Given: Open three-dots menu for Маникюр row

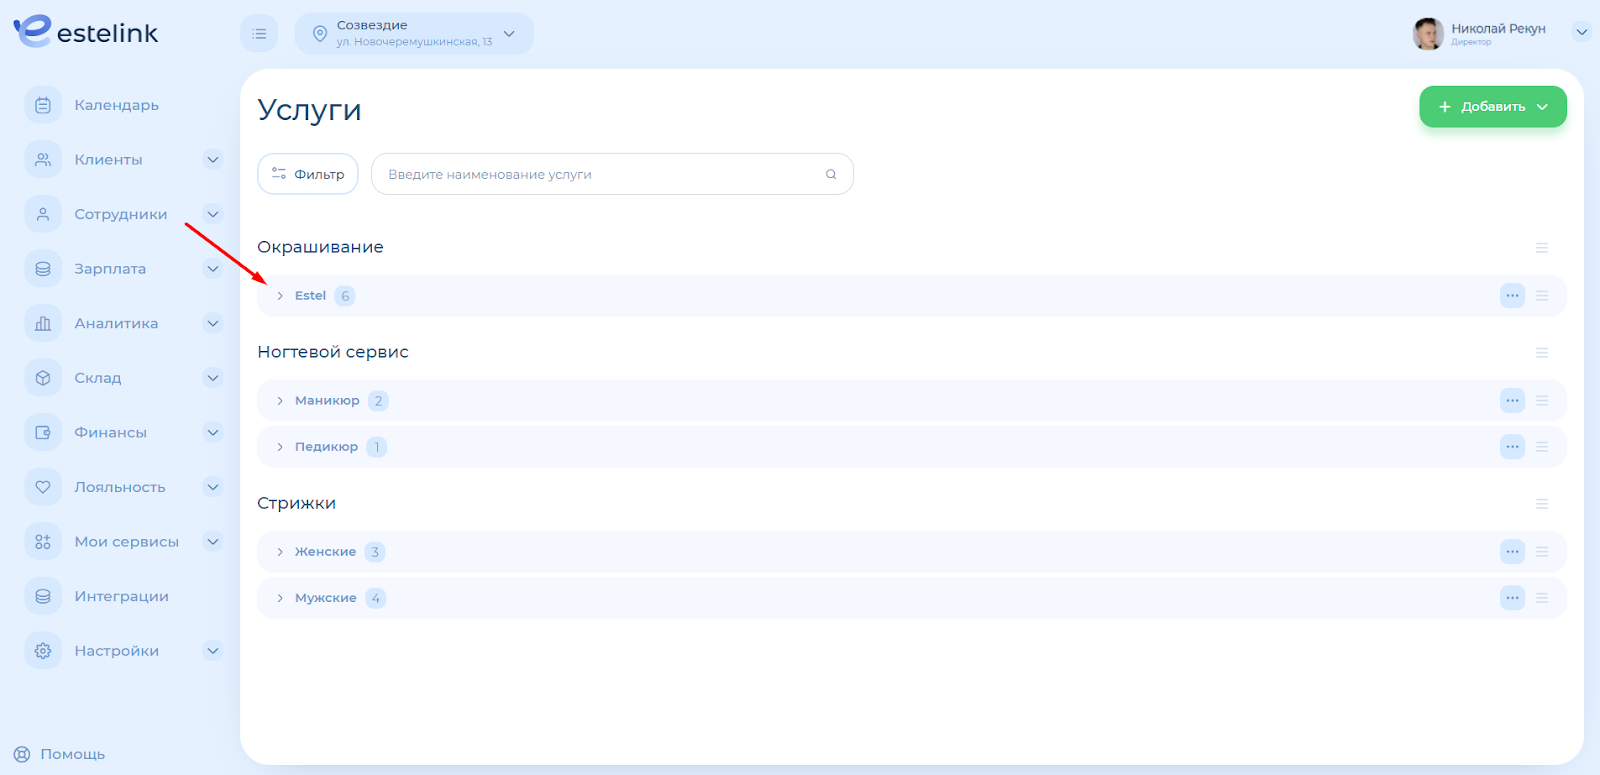Looking at the screenshot, I should coord(1512,401).
